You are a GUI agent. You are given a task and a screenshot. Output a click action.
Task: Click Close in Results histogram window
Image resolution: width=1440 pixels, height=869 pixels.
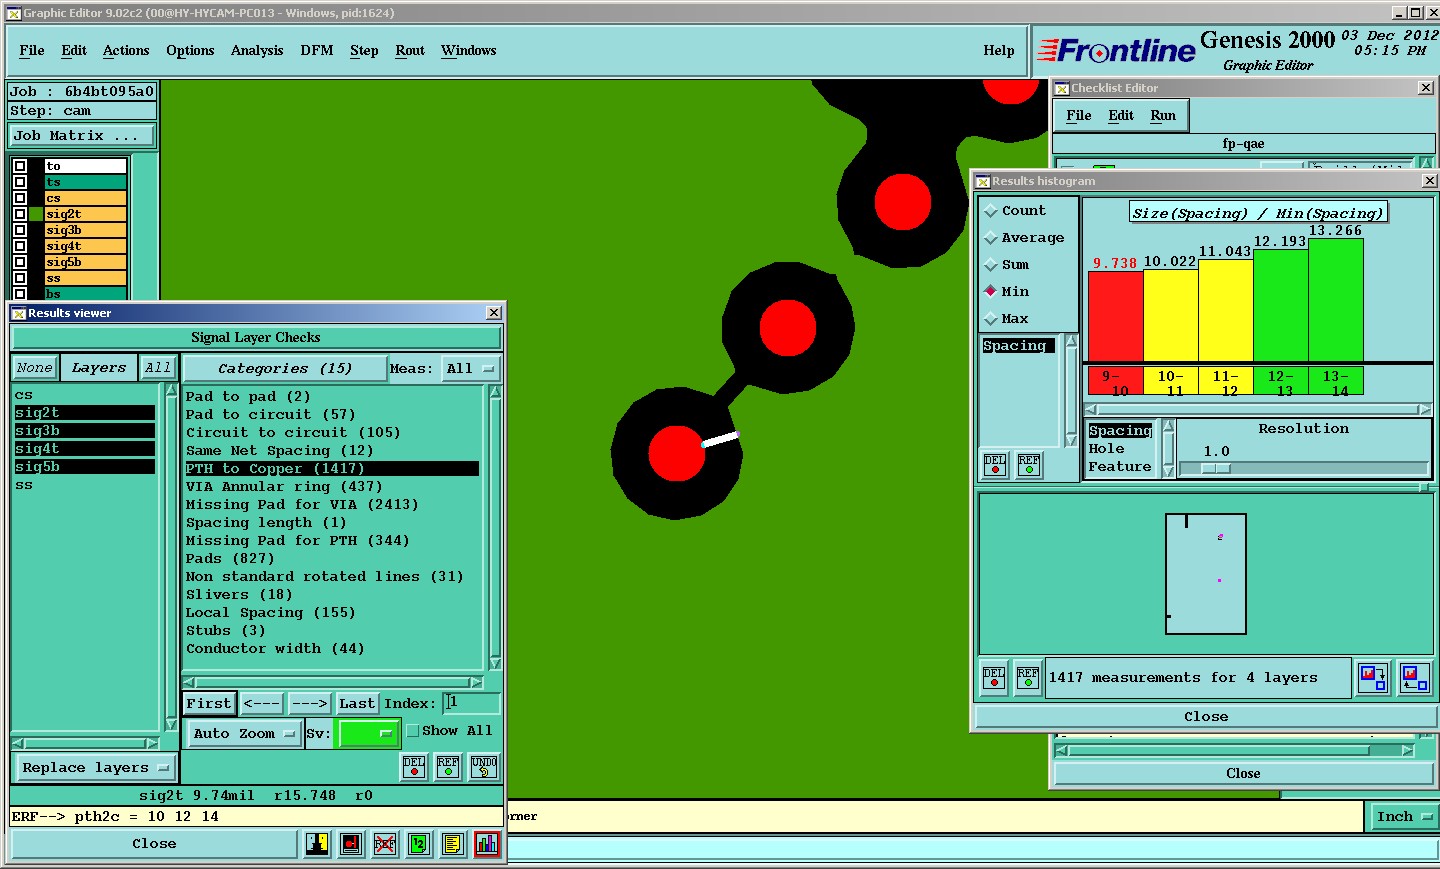click(1206, 717)
